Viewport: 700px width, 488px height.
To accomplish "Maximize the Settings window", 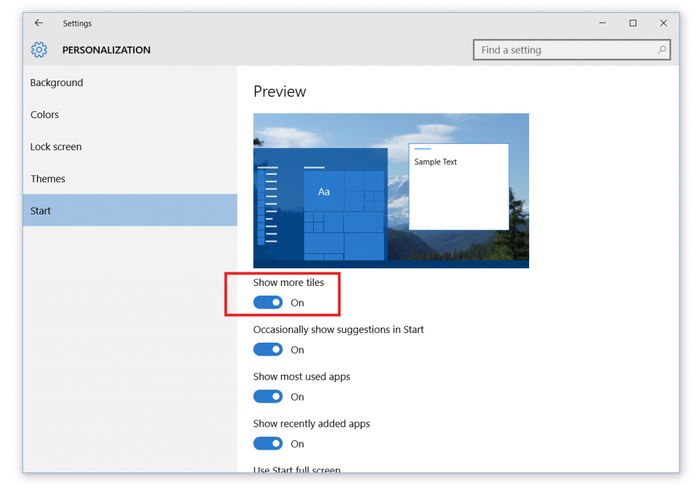I will coord(633,23).
